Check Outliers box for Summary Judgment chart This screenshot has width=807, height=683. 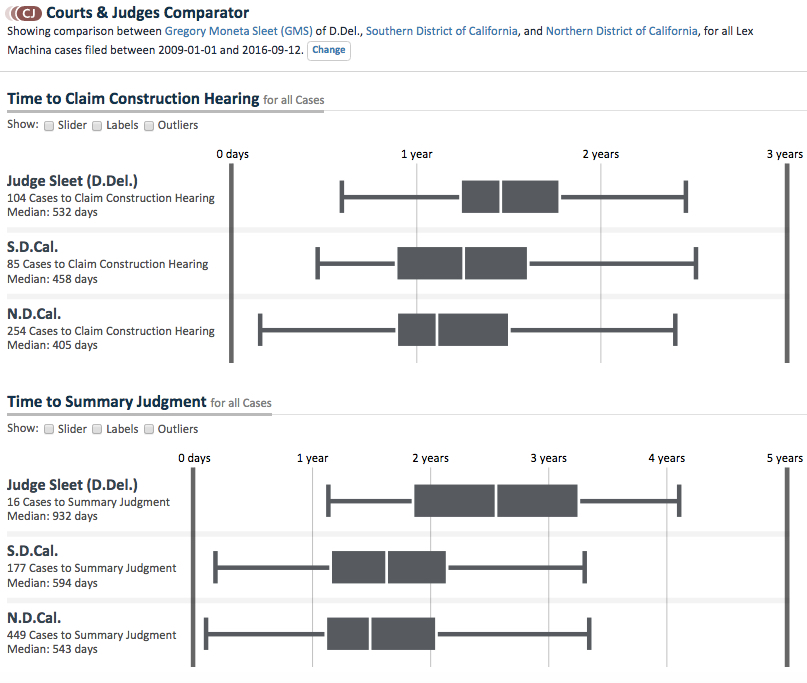149,429
